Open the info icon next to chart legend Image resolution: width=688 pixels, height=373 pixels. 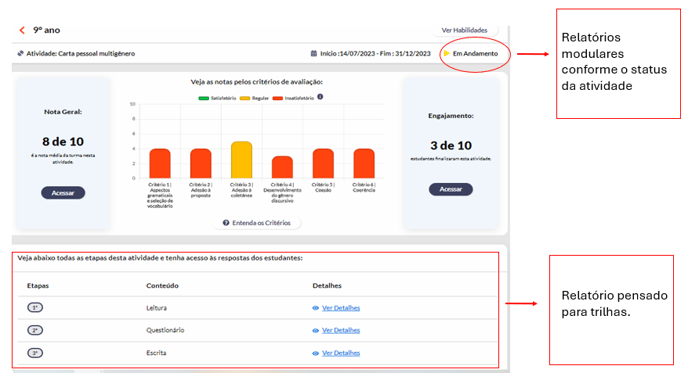point(320,97)
